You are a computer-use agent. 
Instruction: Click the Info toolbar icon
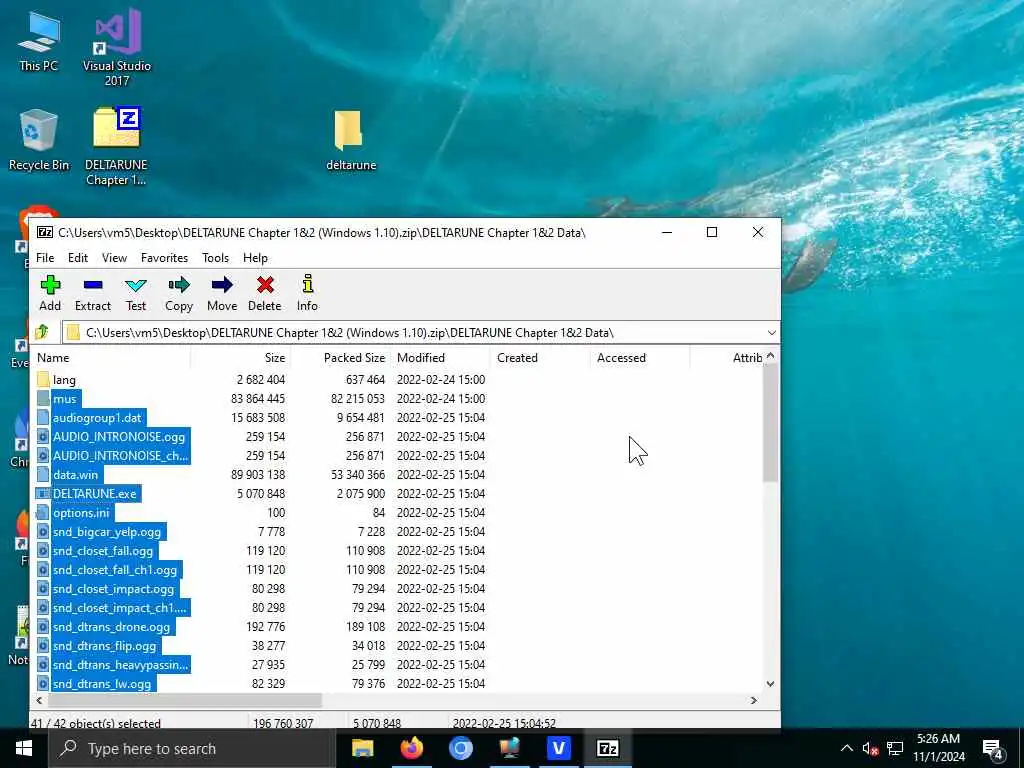pos(308,284)
